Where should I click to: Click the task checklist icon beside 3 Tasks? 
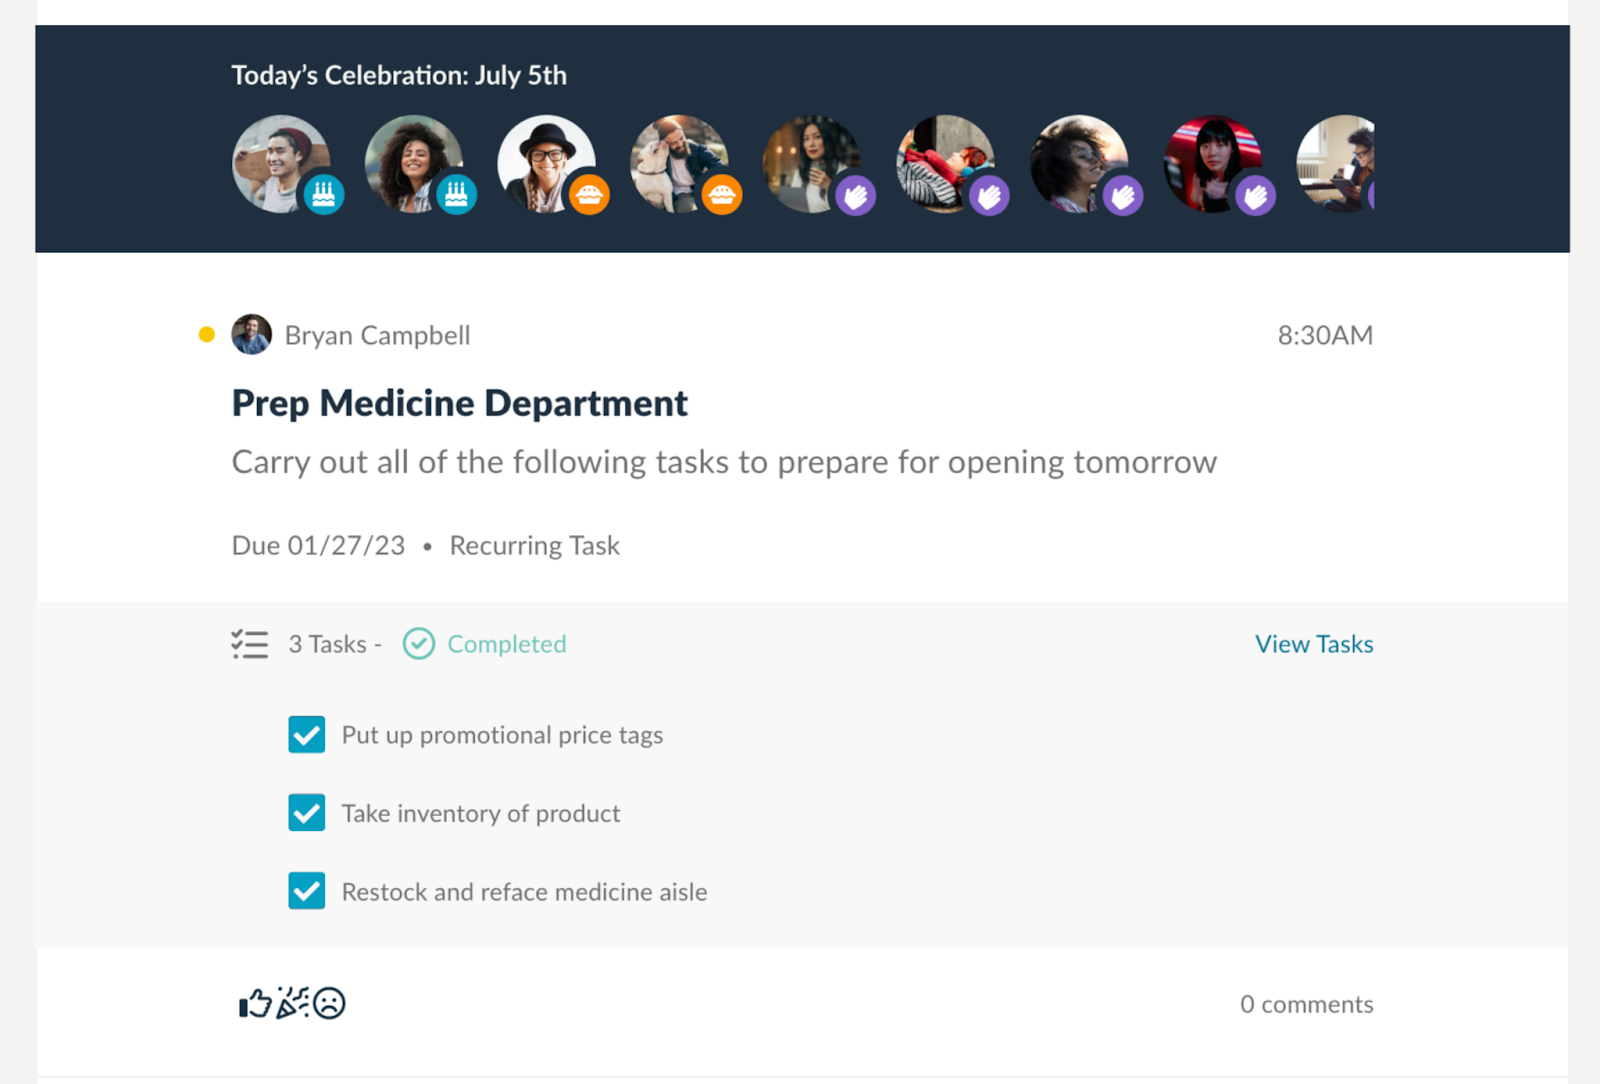[x=249, y=644]
